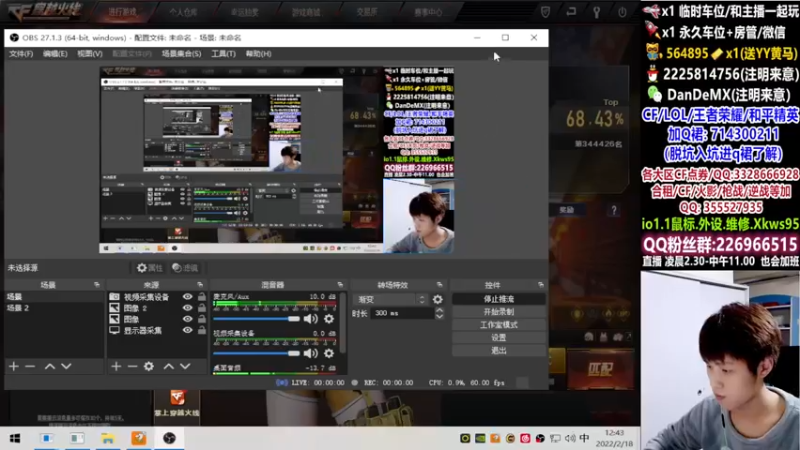Screen dimensions: 800x450
Task: Mute the 麦克风/Aux speaker icon
Action: [x=310, y=319]
